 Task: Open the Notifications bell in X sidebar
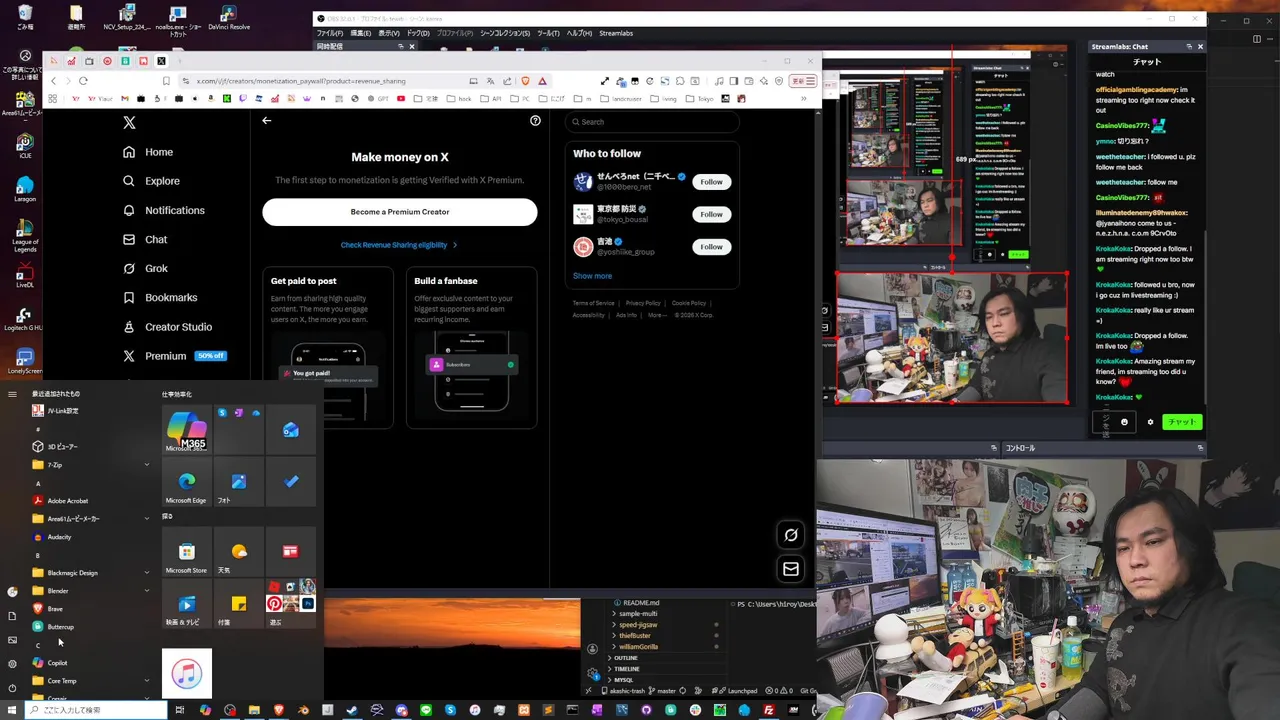[129, 210]
